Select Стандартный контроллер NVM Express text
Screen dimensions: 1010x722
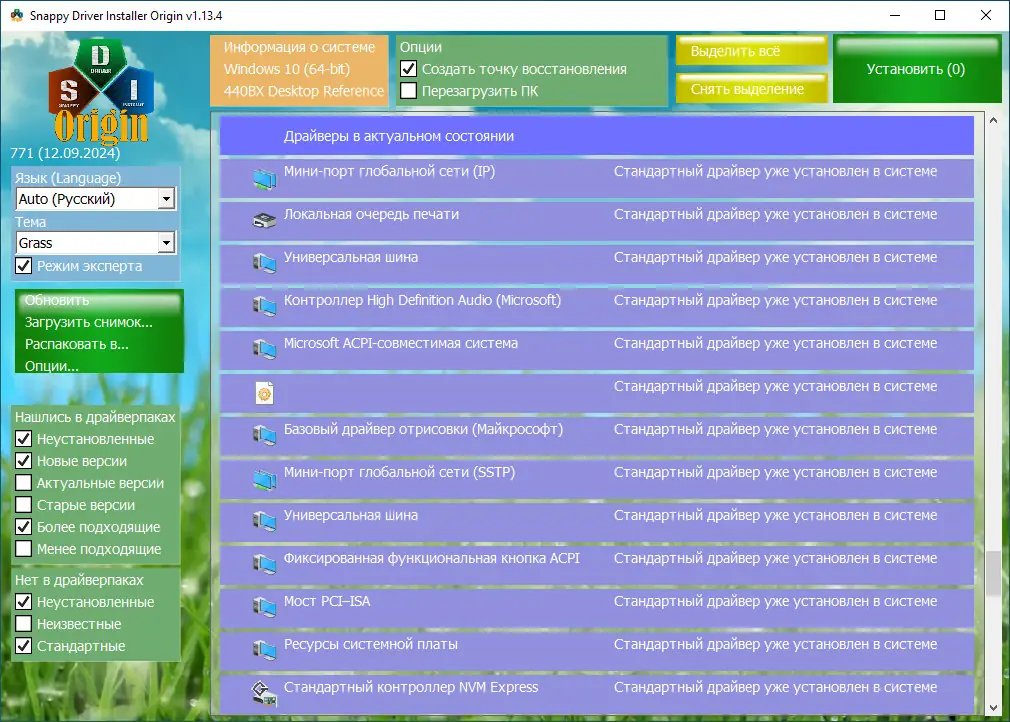(x=411, y=687)
